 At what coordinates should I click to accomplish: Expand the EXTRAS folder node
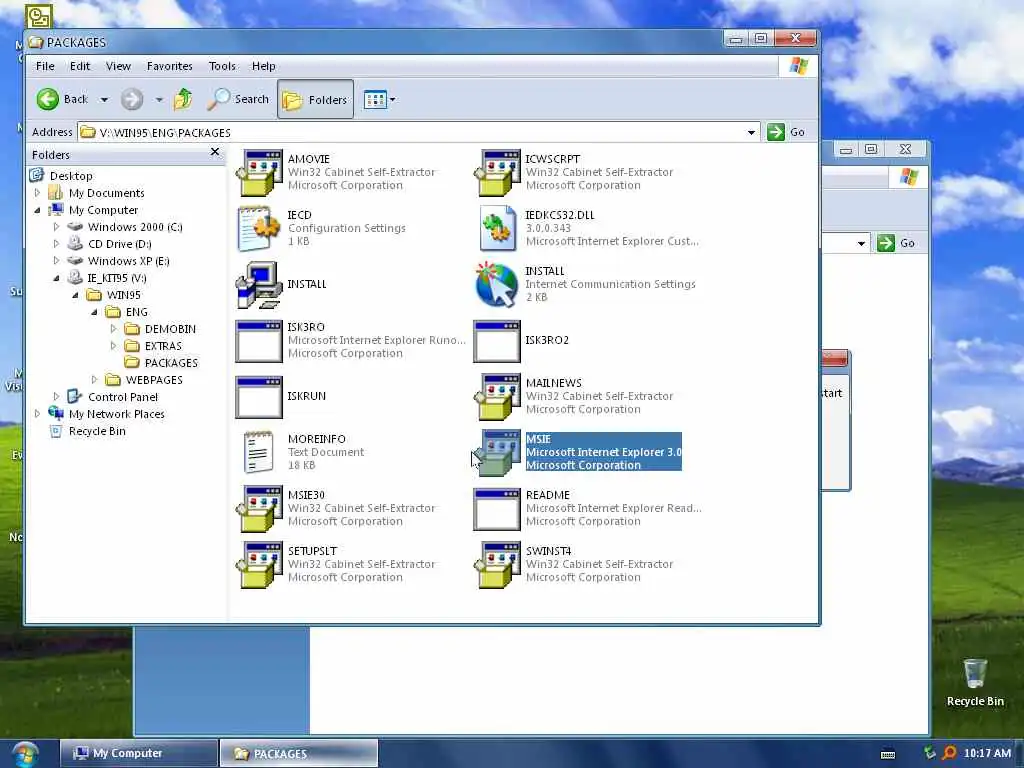tap(113, 345)
